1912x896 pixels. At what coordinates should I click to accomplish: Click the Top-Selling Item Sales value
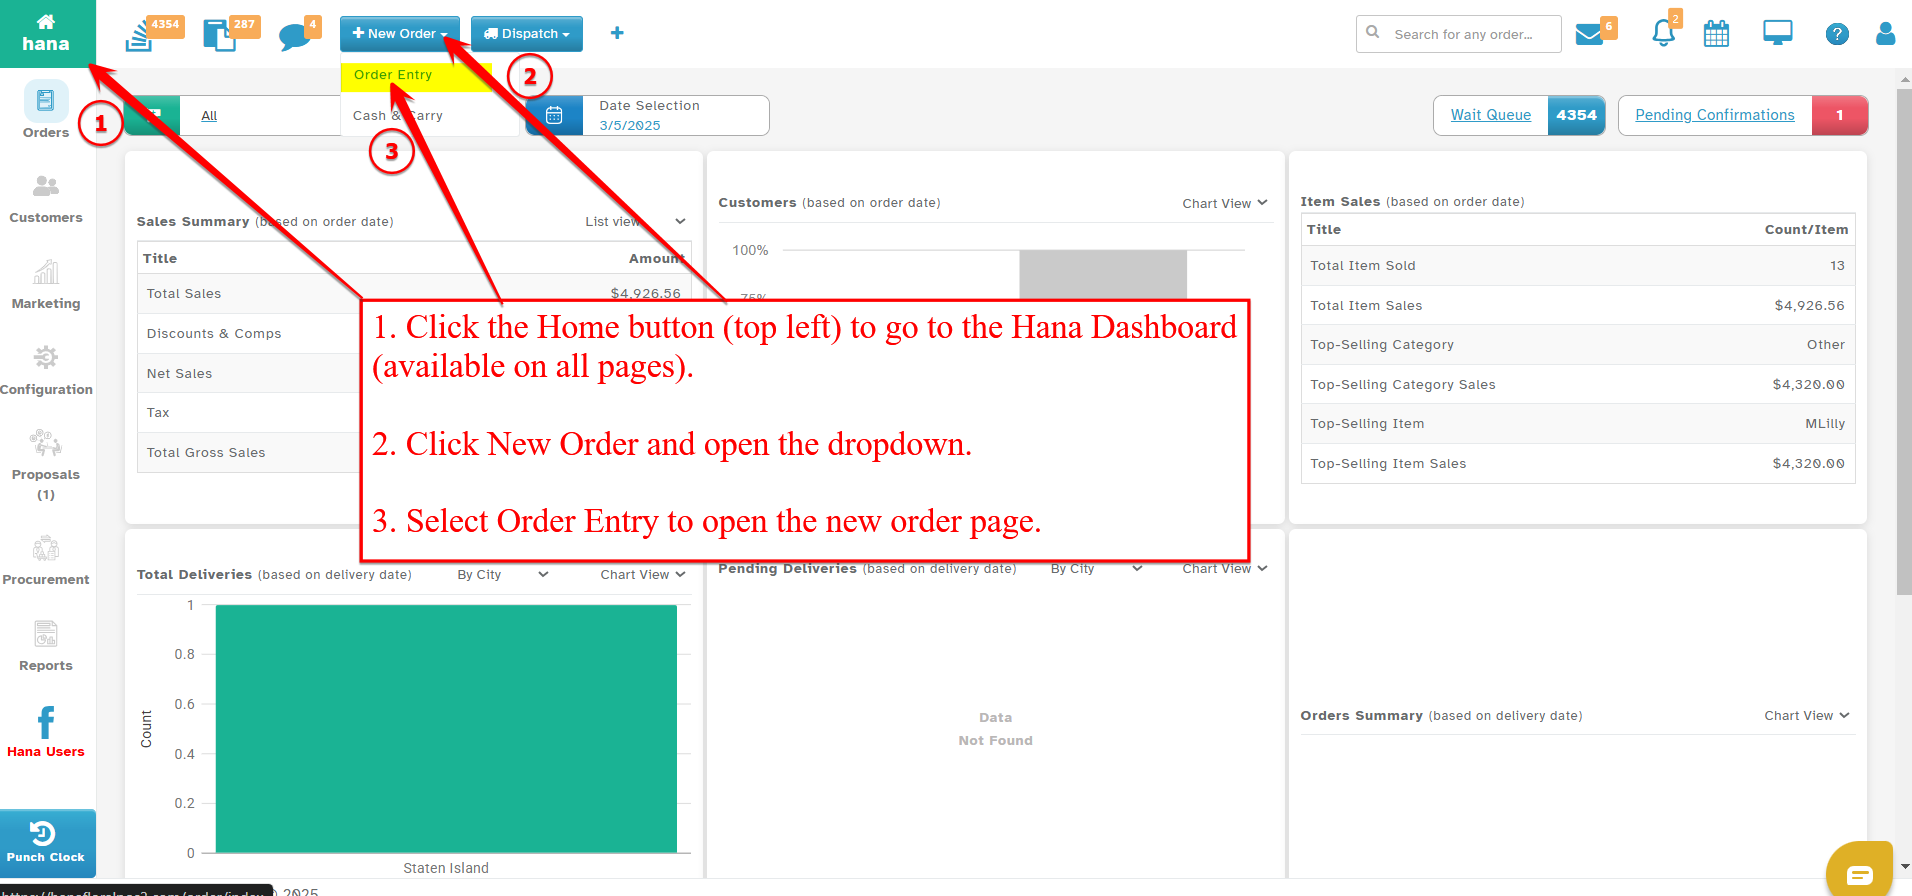[x=1808, y=464]
